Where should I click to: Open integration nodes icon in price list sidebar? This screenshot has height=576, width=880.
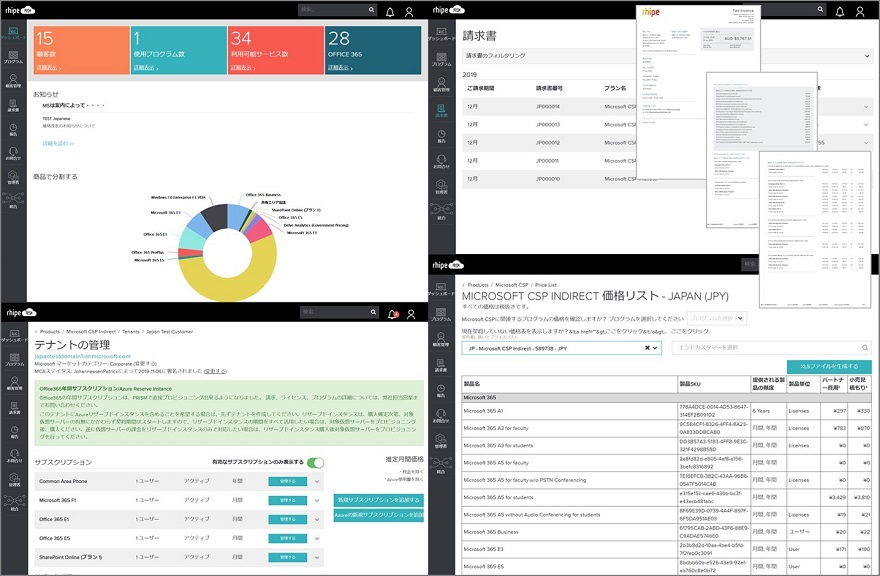click(442, 465)
